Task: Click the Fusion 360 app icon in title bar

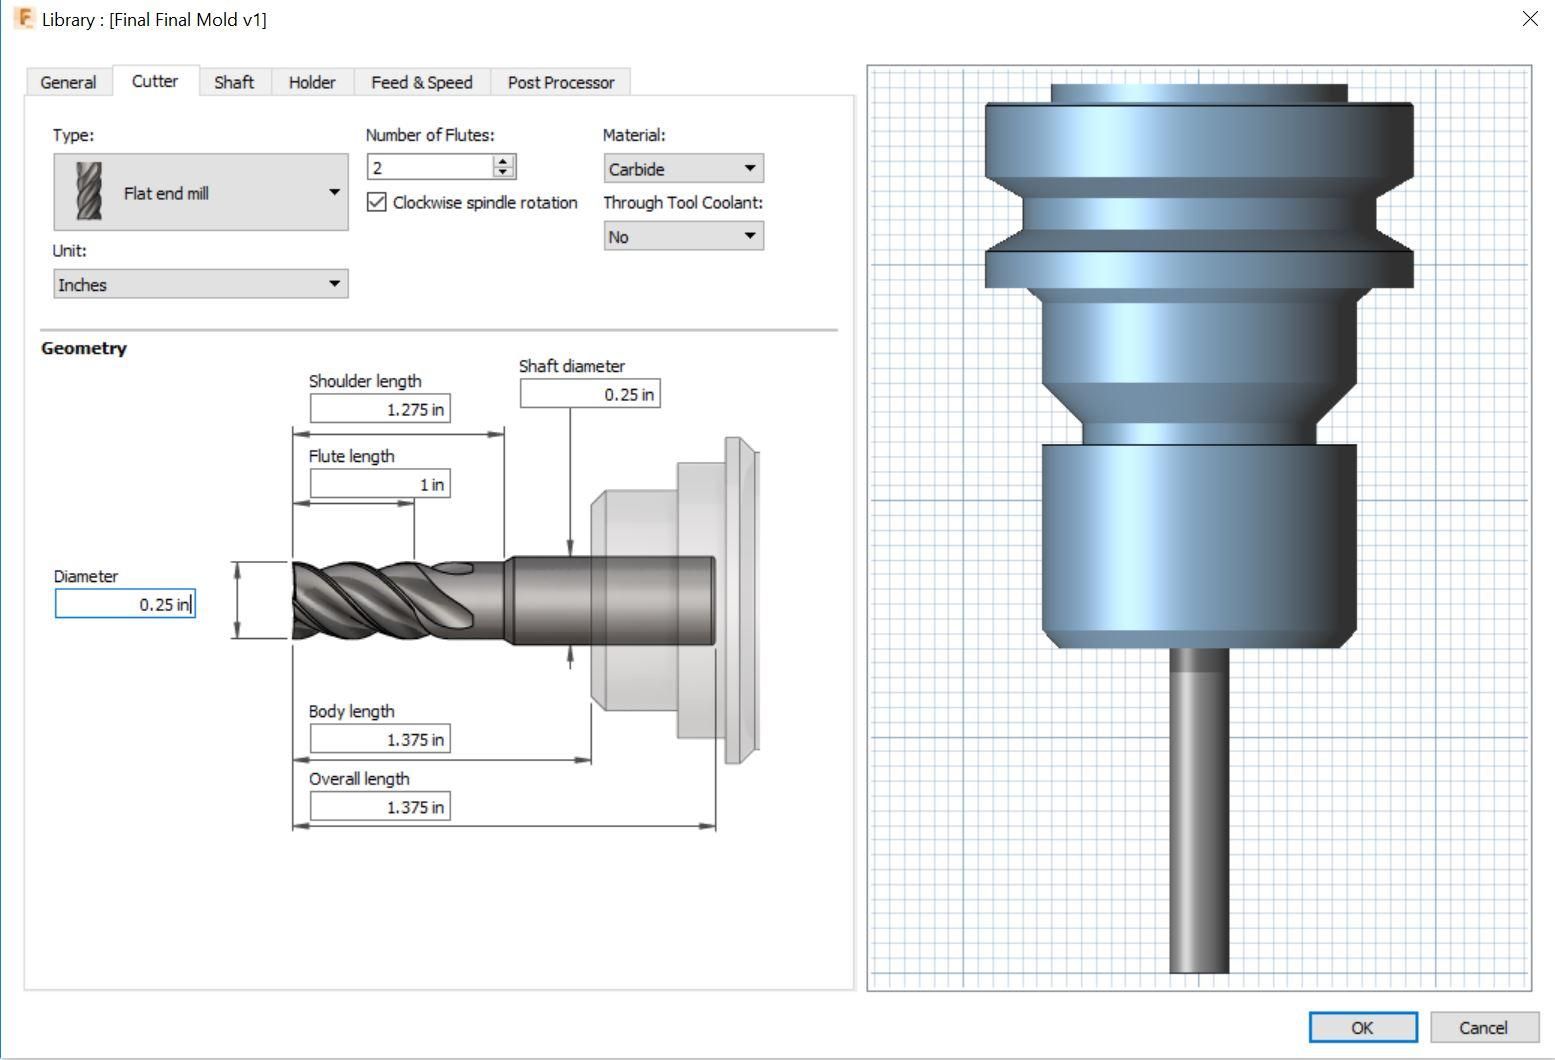Action: coord(24,19)
